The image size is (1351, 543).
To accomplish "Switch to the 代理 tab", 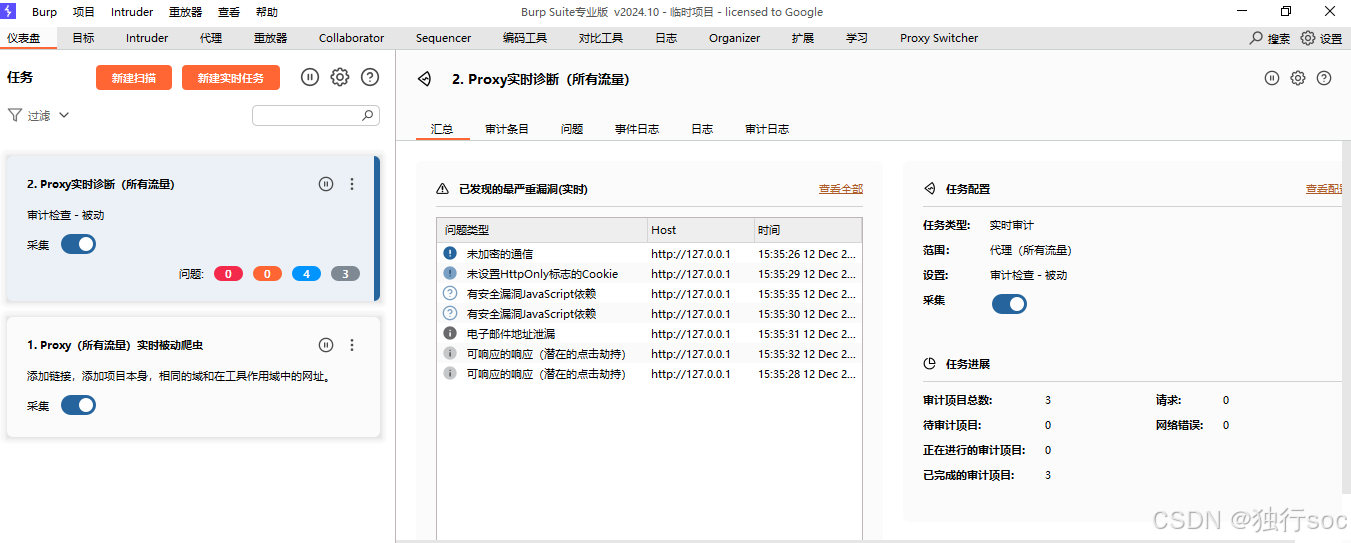I will click(x=211, y=38).
